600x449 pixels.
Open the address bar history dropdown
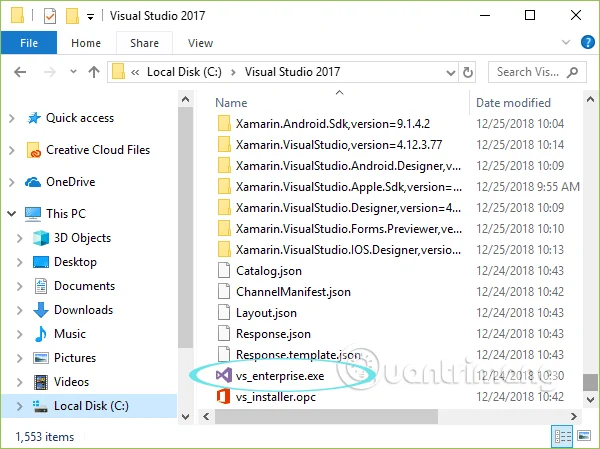click(451, 72)
